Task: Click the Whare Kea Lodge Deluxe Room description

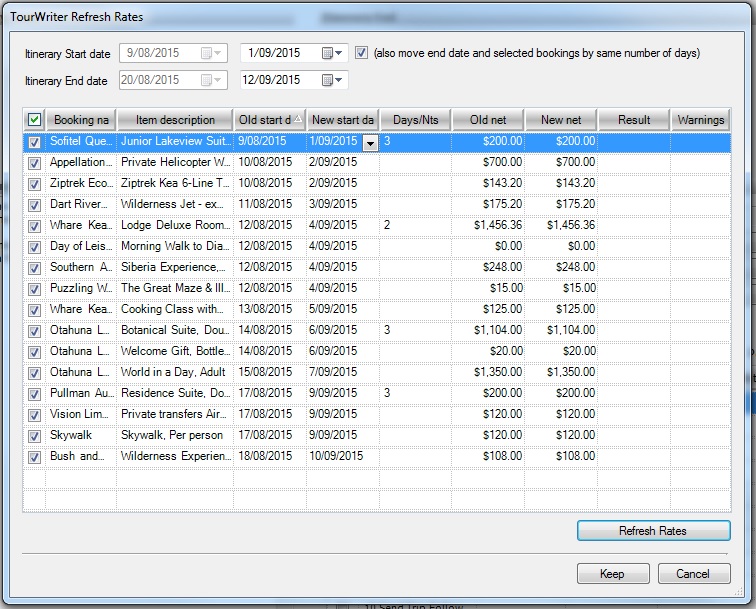Action: pos(175,226)
